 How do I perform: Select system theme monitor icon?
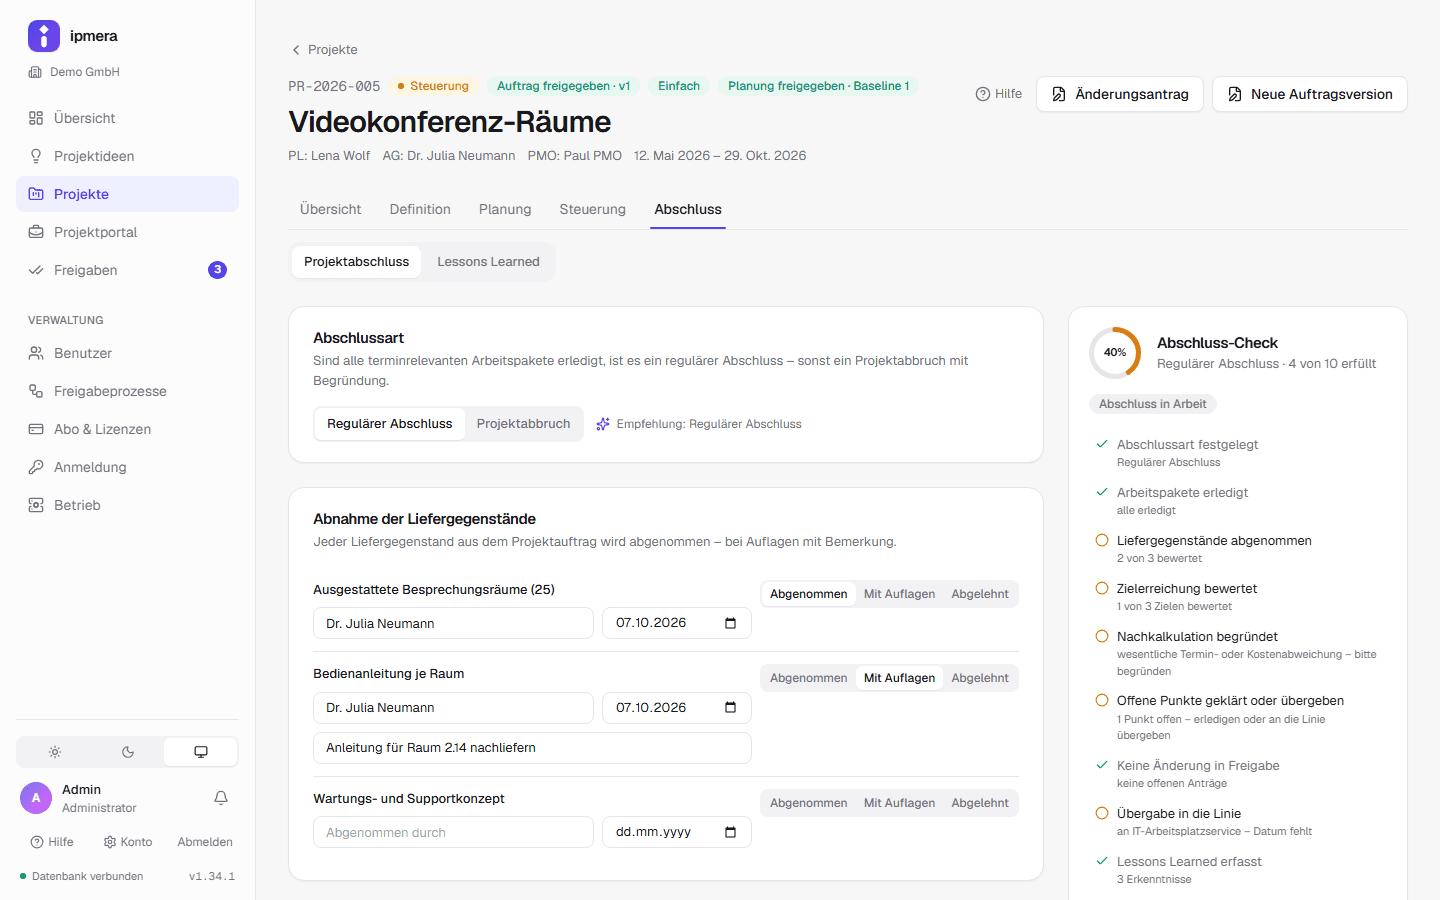(201, 752)
